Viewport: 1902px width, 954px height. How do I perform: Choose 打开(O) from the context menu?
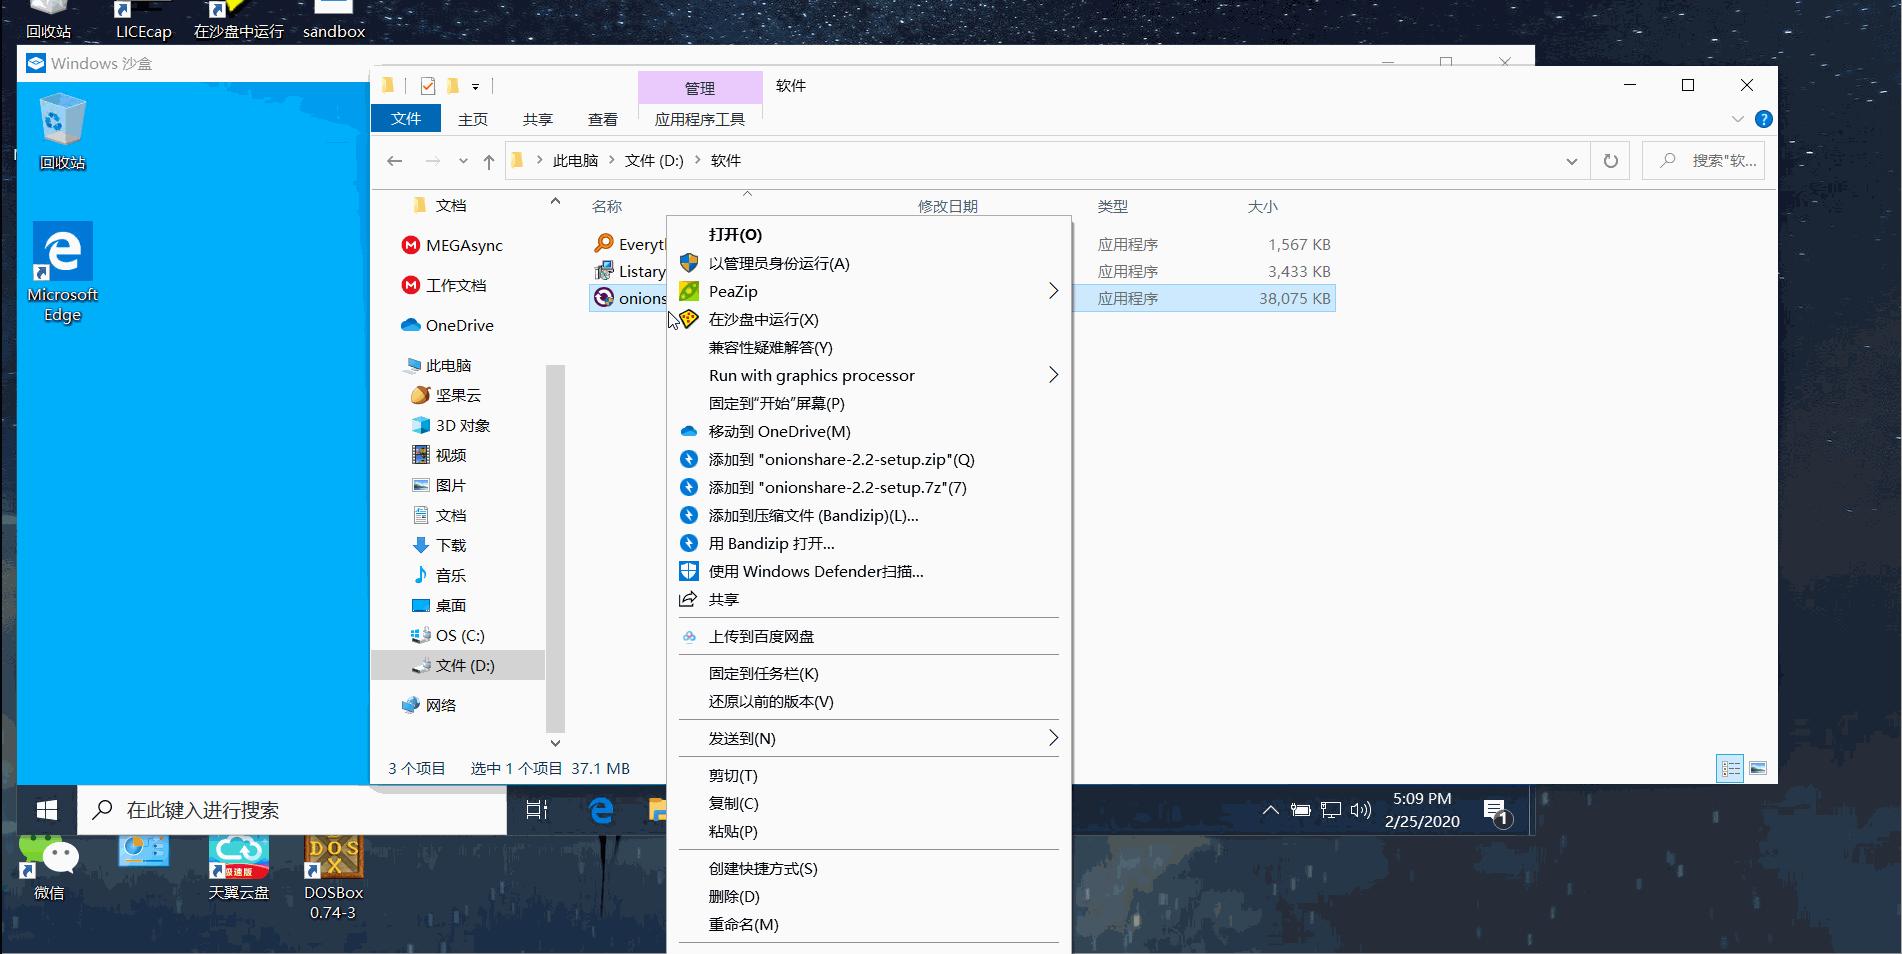[735, 234]
